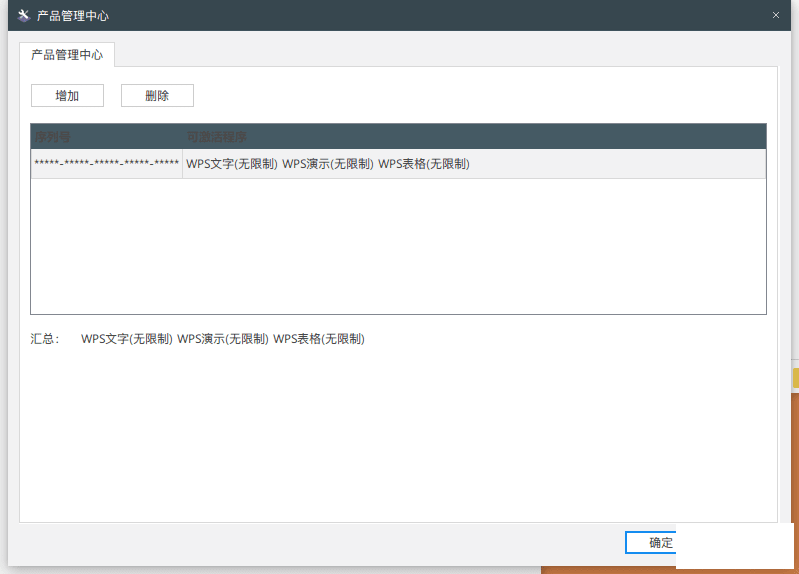Close the 产品管理中心 dialog
This screenshot has height=574, width=799.
point(776,15)
